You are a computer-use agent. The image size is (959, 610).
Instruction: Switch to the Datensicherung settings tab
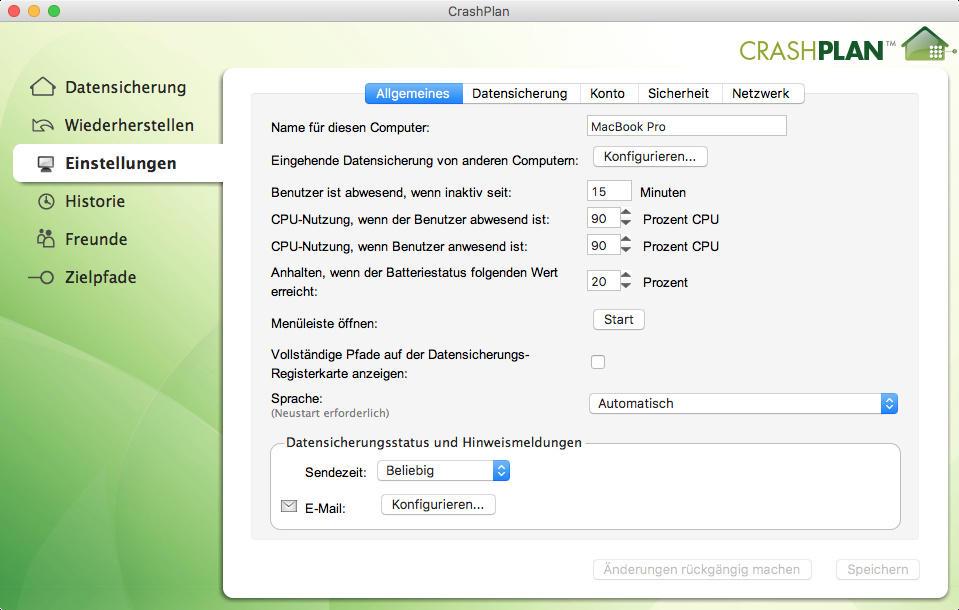[x=520, y=94]
